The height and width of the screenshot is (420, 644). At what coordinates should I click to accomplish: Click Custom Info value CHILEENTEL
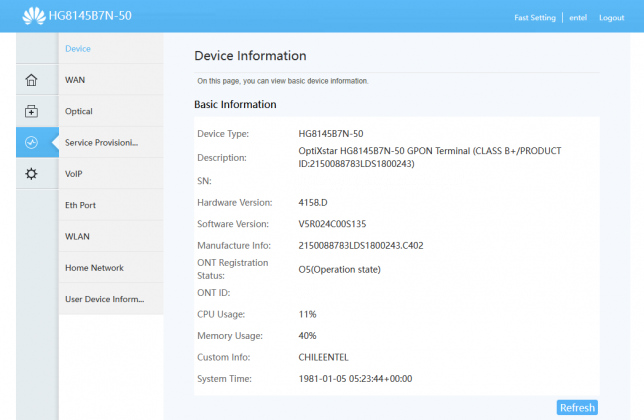(x=323, y=357)
